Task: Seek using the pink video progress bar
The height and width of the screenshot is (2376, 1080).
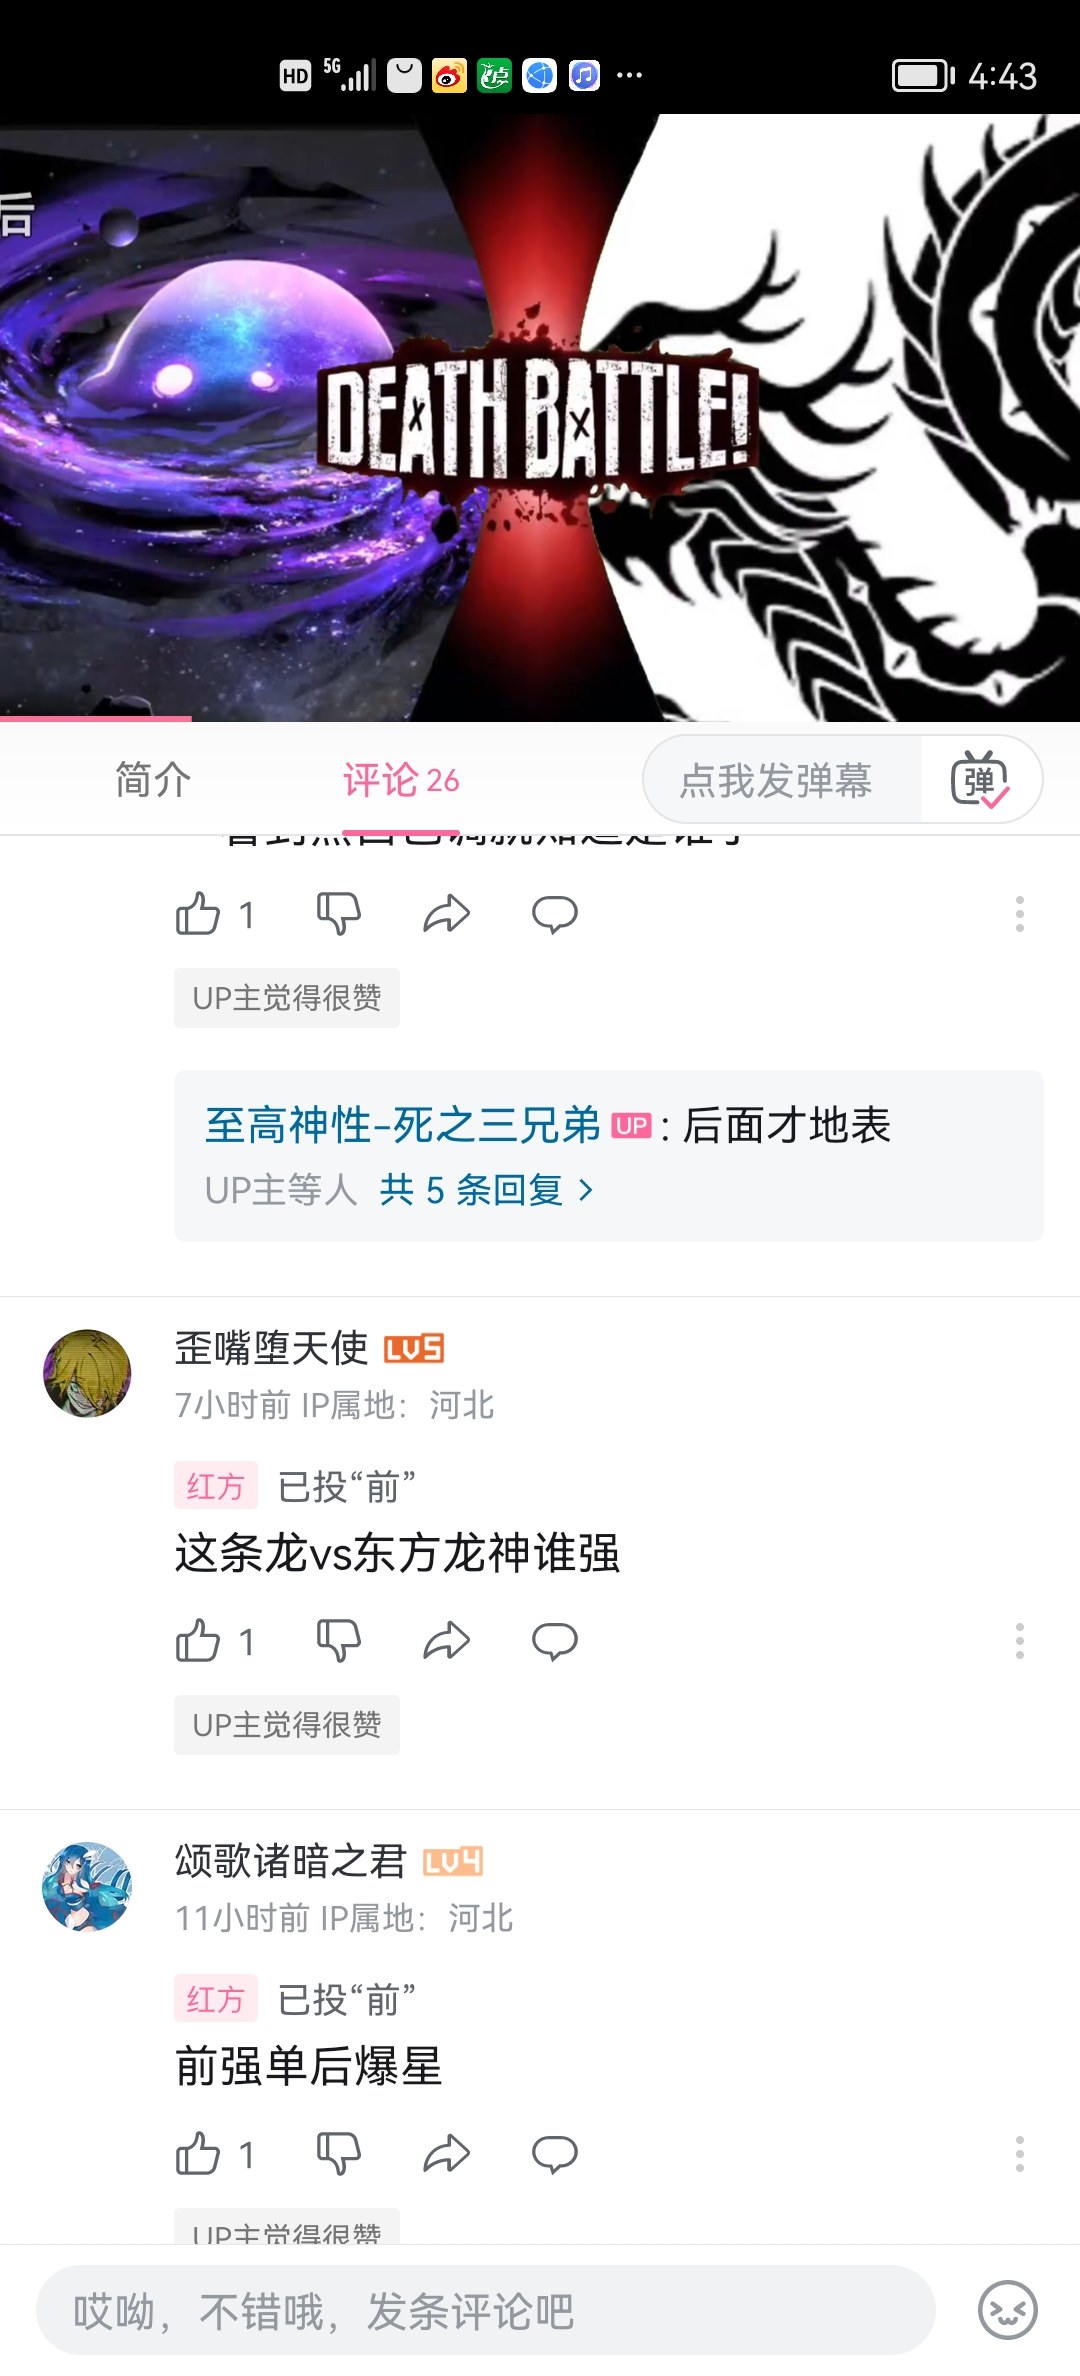Action: pyautogui.click(x=540, y=718)
